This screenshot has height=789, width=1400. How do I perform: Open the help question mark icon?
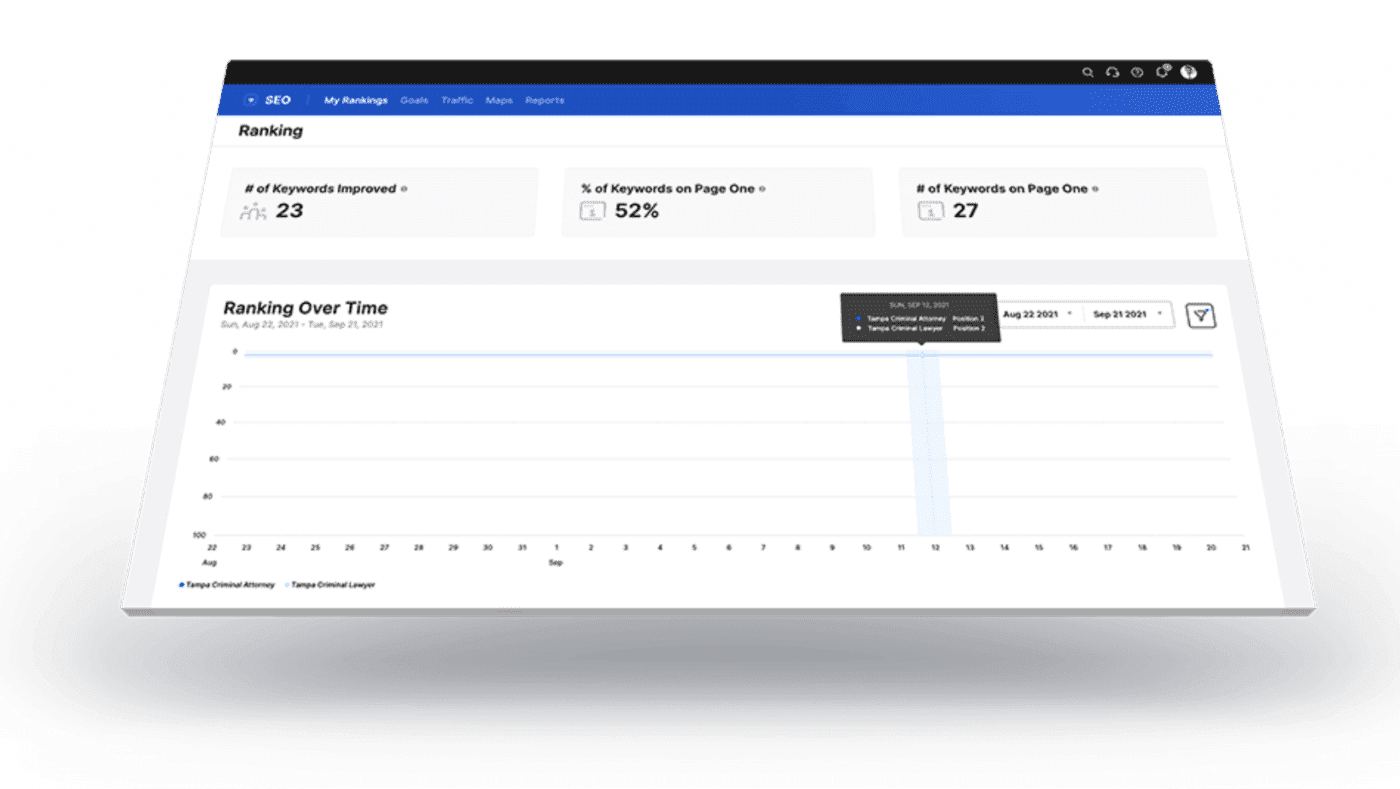click(x=1137, y=72)
